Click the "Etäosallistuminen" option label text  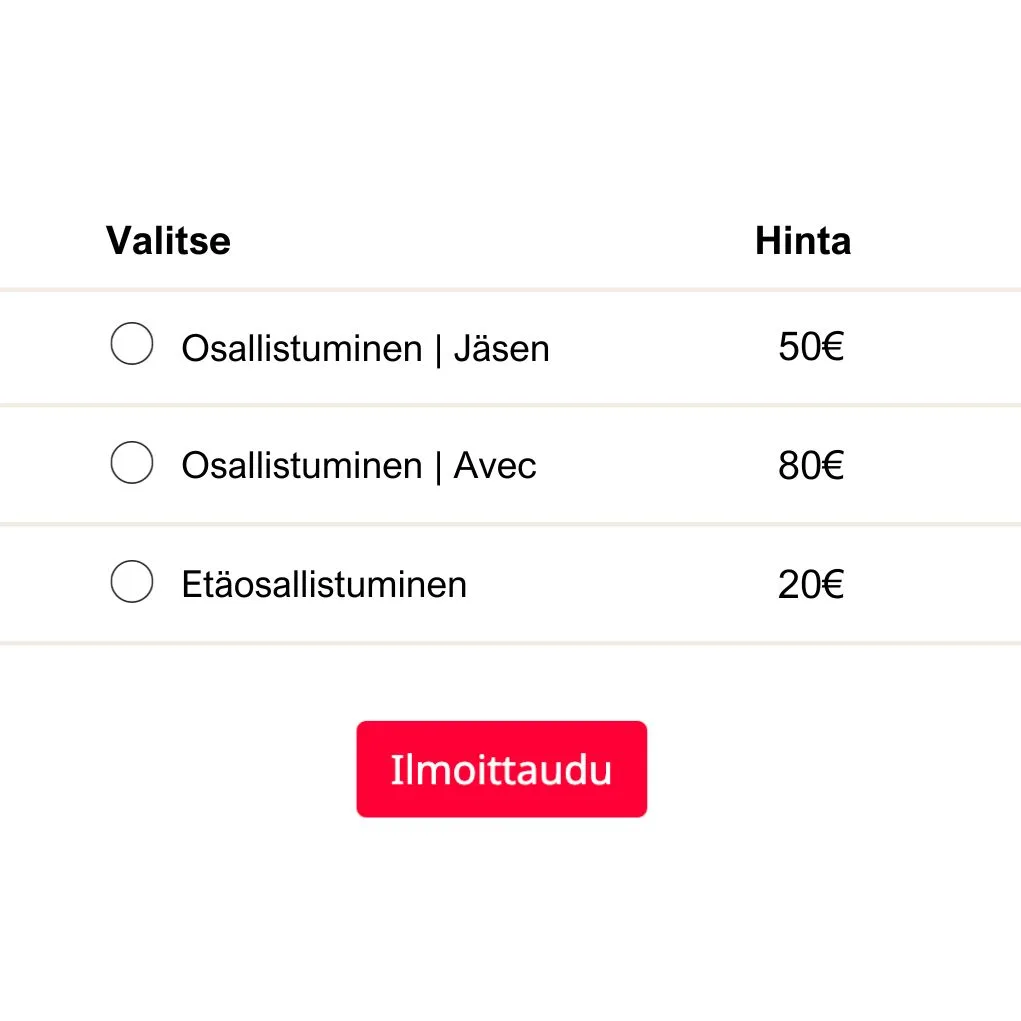point(324,585)
